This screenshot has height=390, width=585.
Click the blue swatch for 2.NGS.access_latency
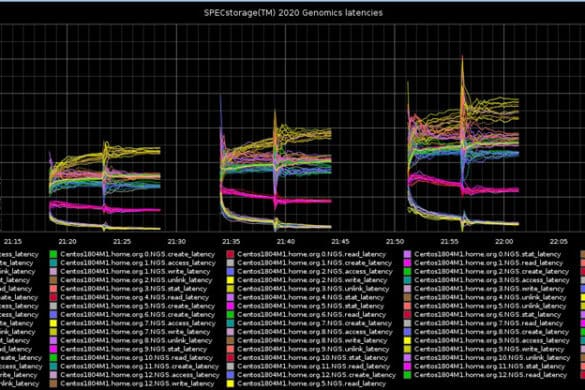231,271
